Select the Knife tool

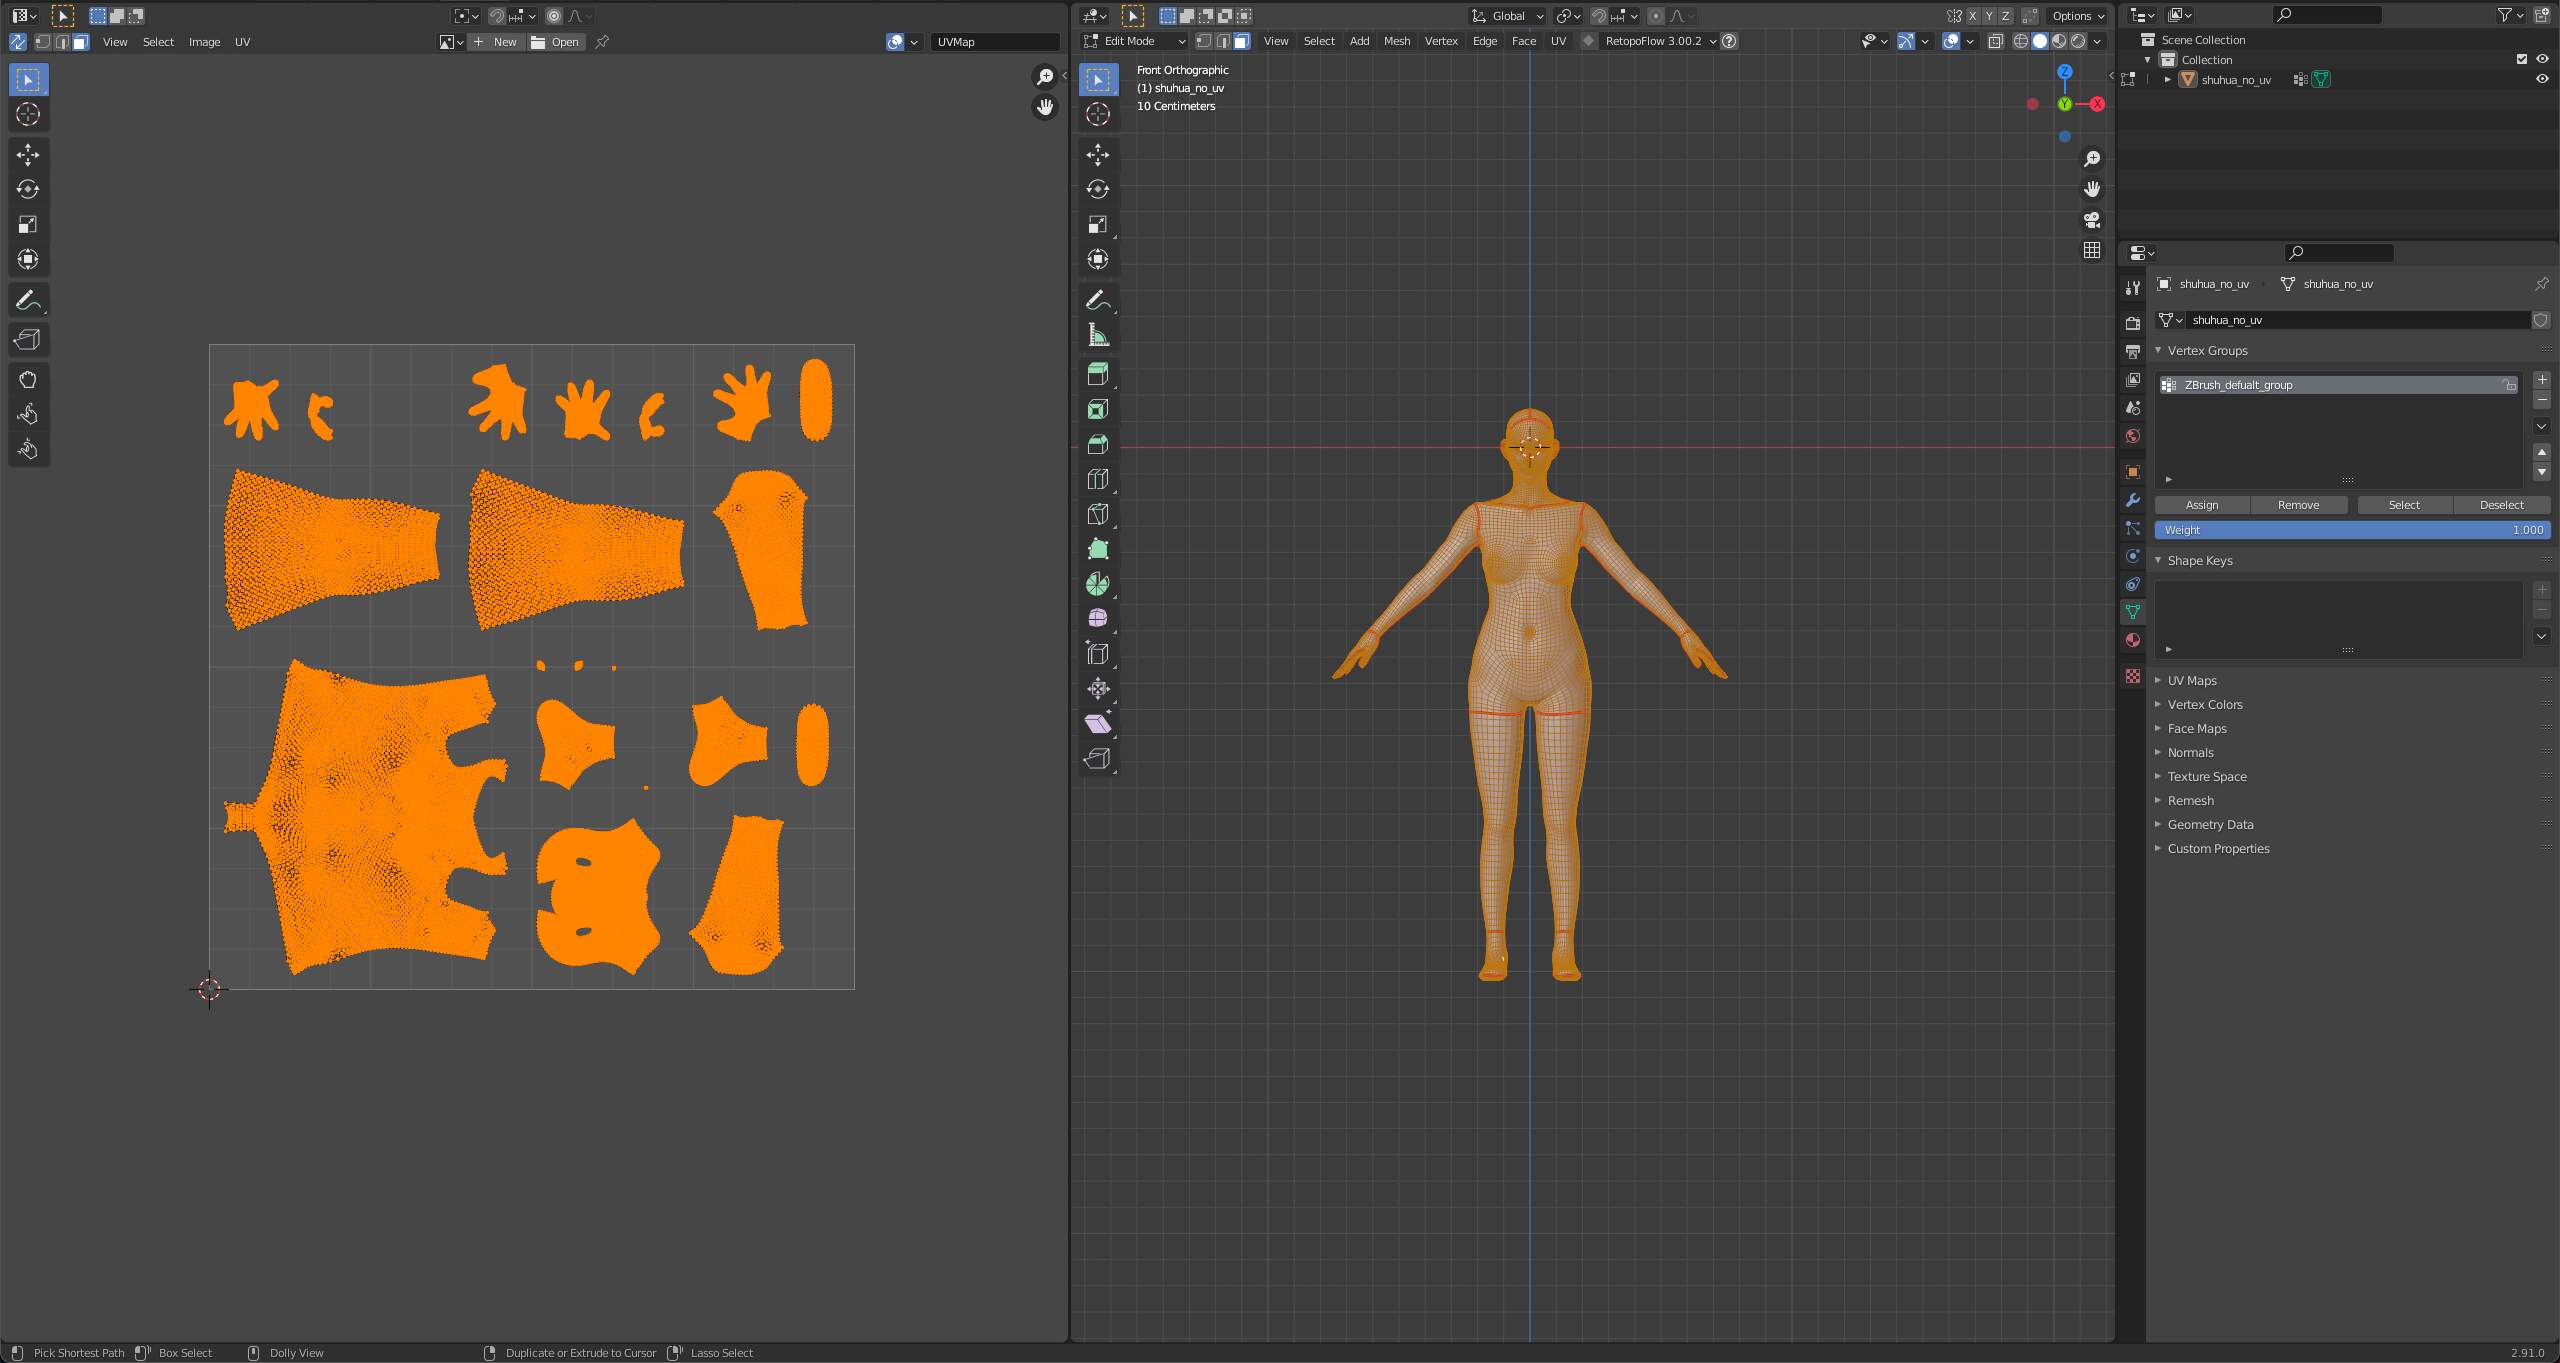(x=1098, y=514)
